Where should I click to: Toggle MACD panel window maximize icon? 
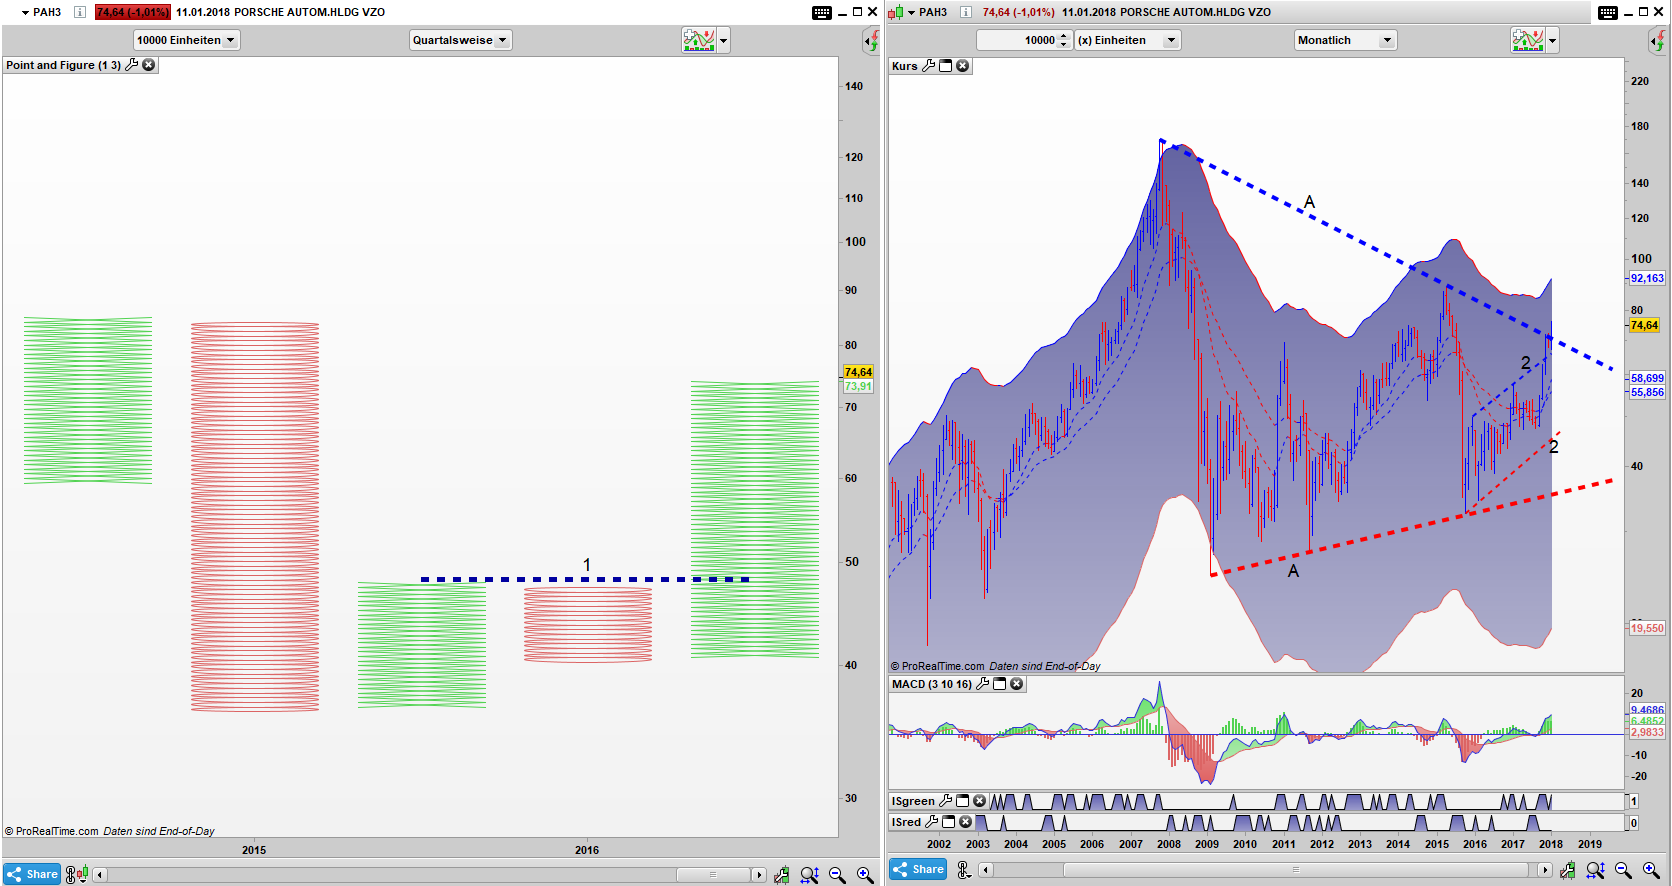pyautogui.click(x=999, y=684)
